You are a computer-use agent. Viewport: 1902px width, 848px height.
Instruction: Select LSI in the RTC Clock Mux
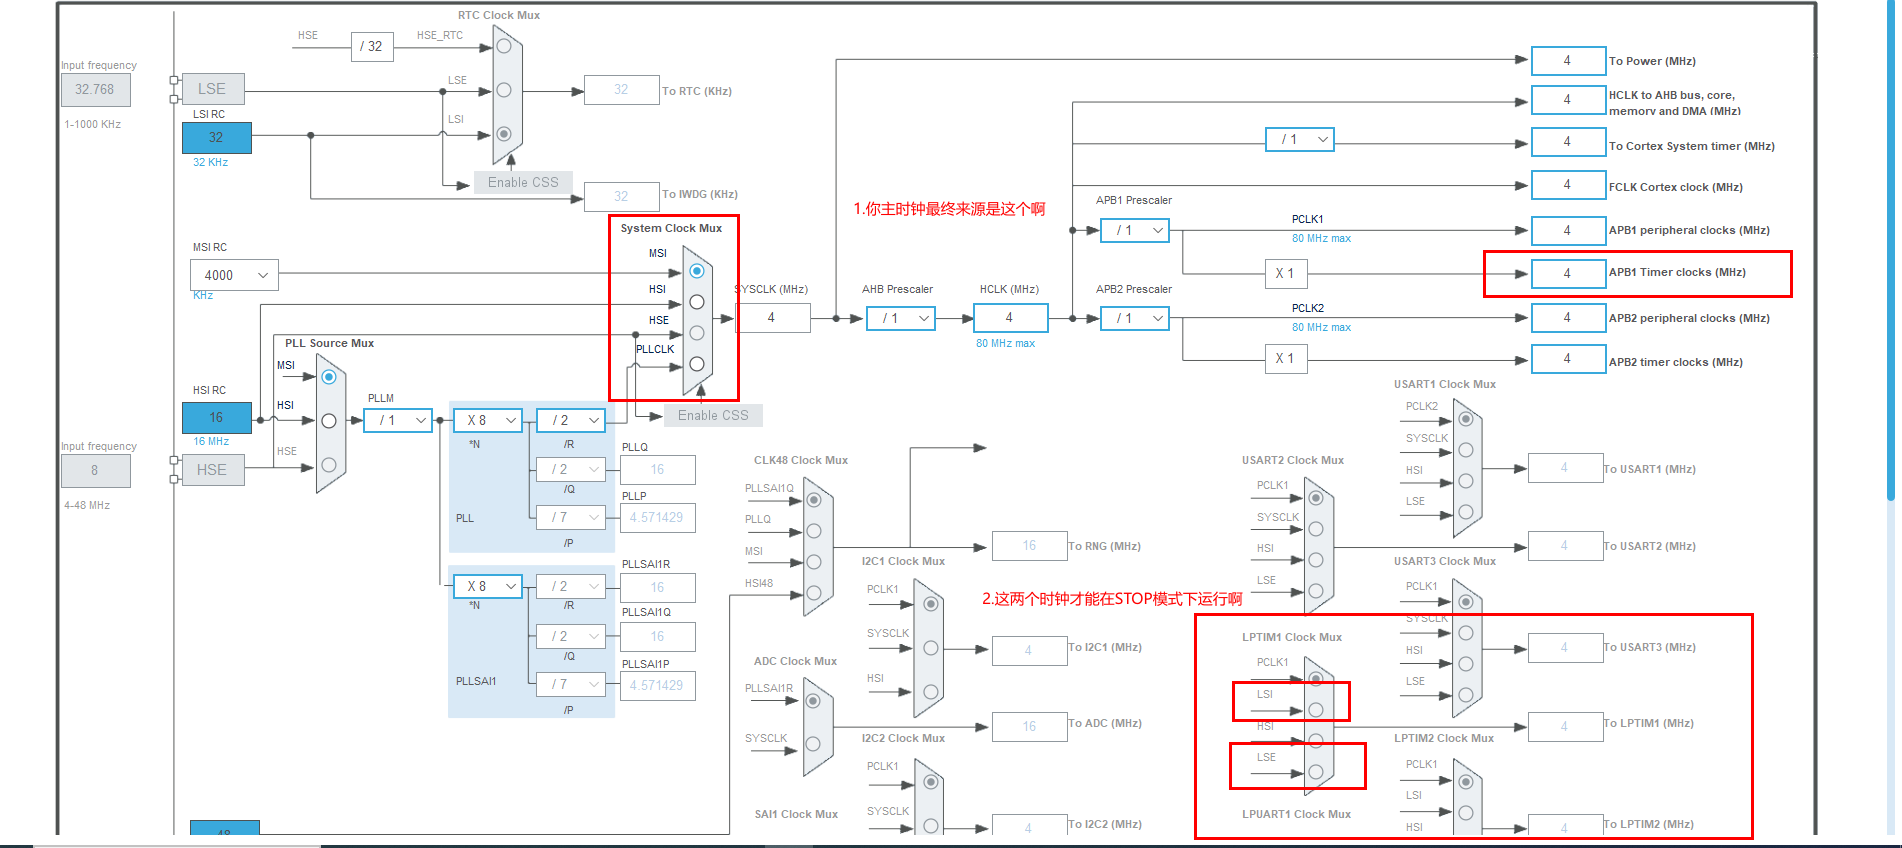point(504,134)
